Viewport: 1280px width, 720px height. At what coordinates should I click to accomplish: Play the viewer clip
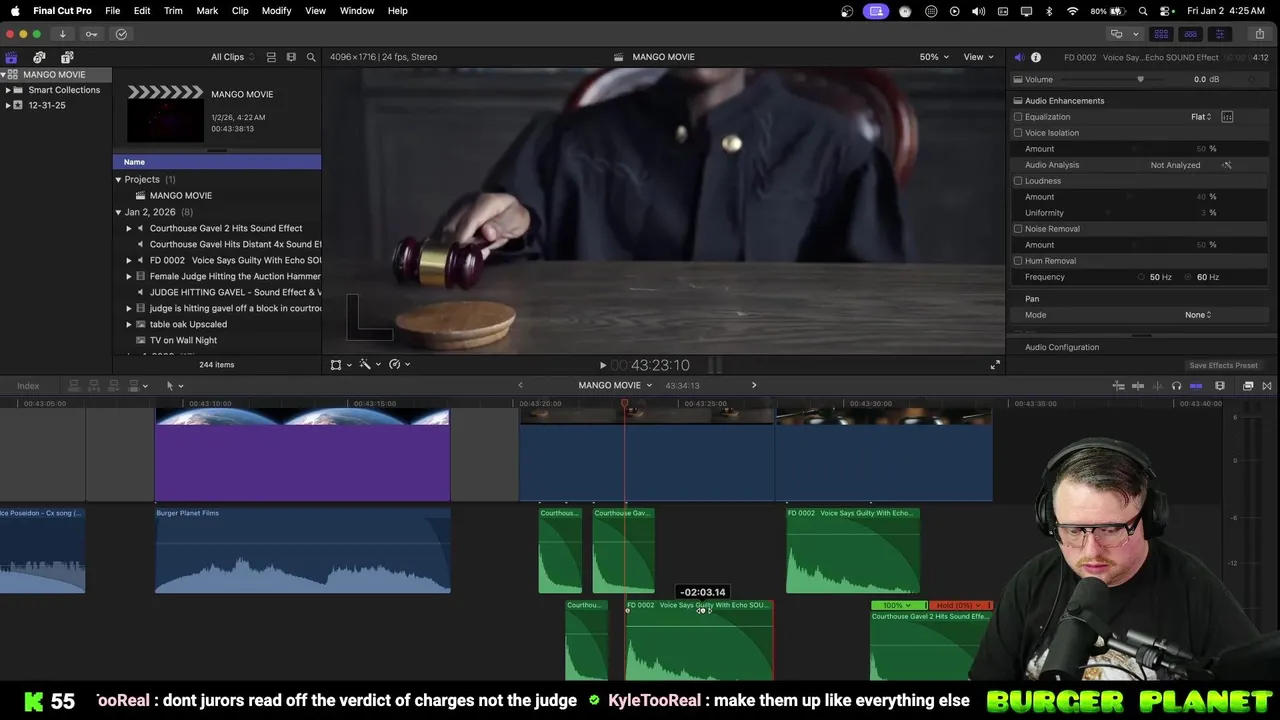[x=602, y=365]
